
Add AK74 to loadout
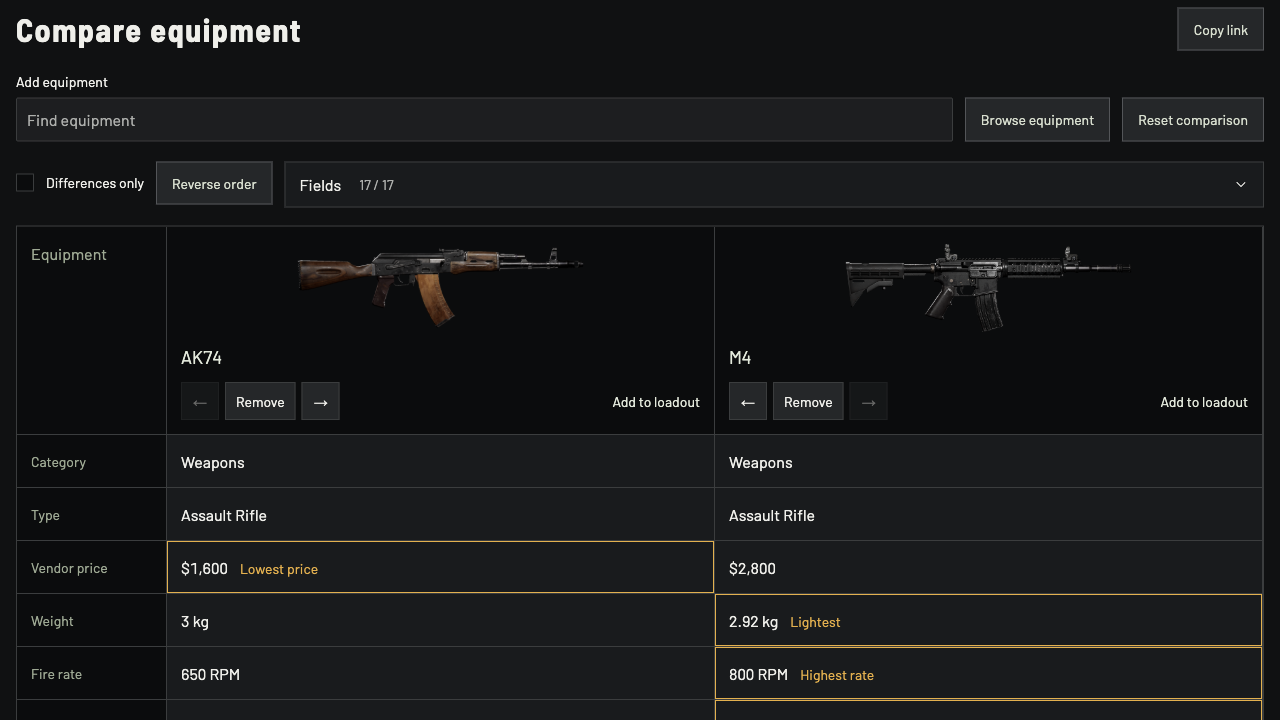point(656,402)
